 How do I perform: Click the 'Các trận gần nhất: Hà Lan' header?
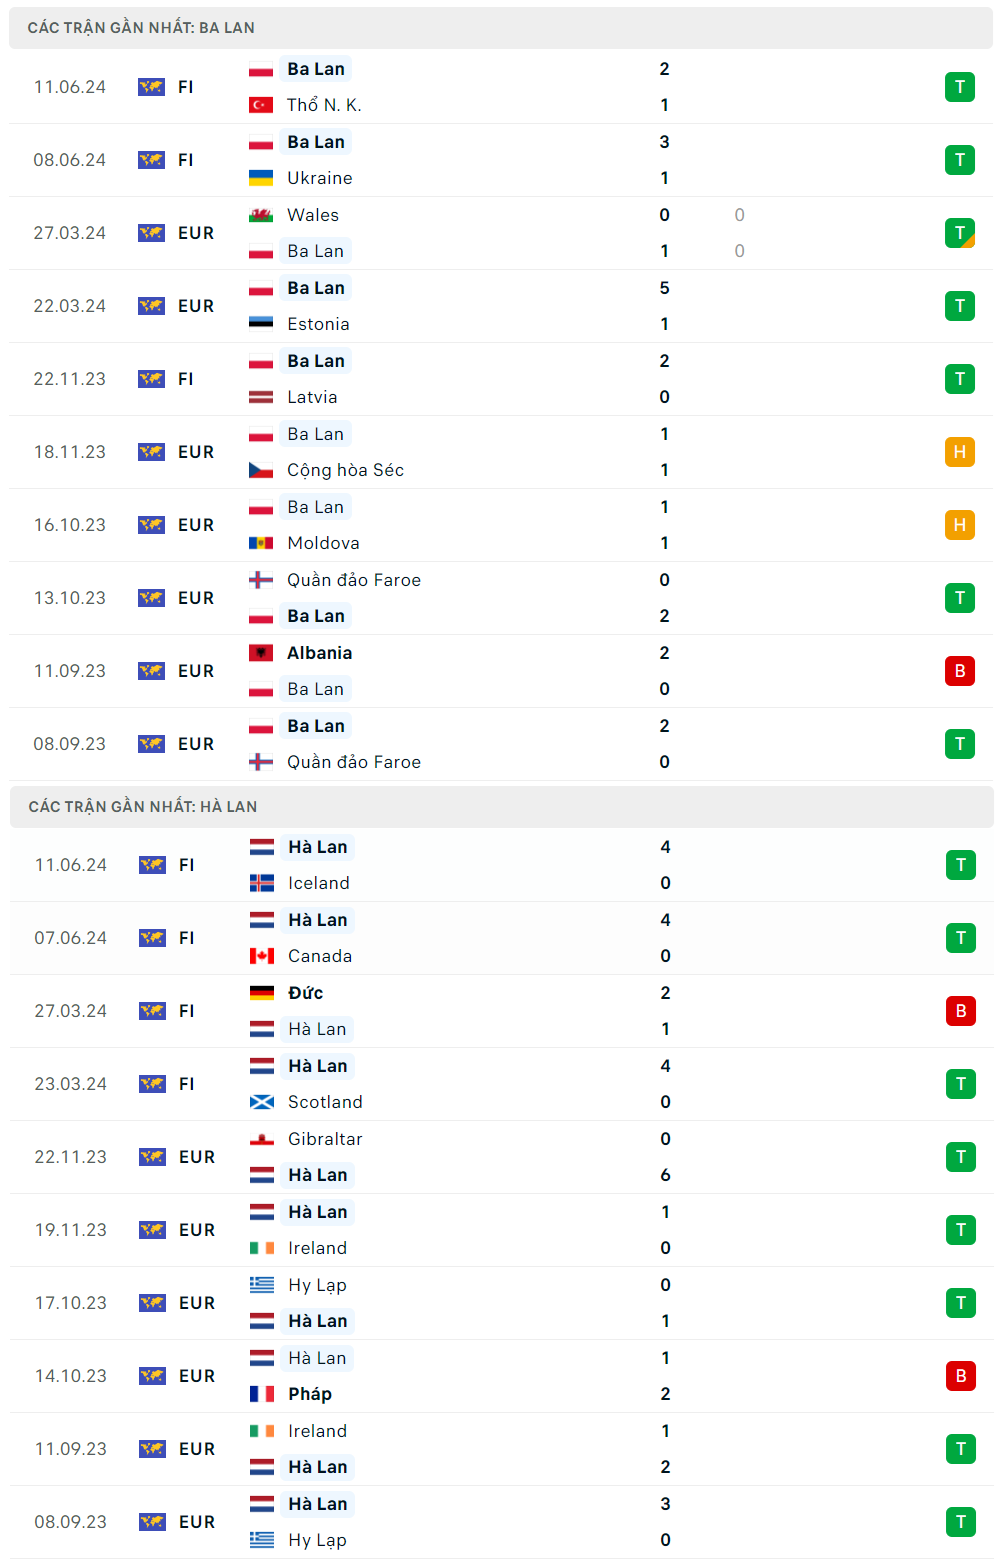click(143, 807)
